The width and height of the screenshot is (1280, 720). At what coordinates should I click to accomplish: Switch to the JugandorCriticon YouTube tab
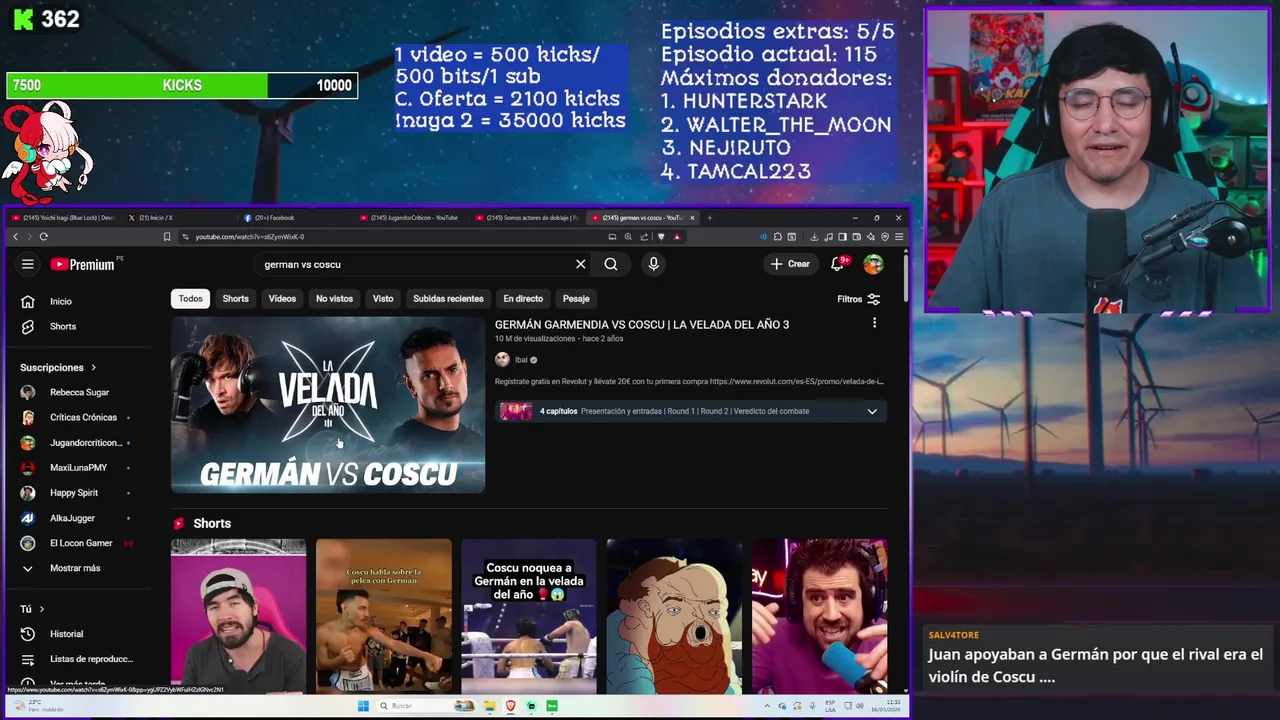[414, 218]
